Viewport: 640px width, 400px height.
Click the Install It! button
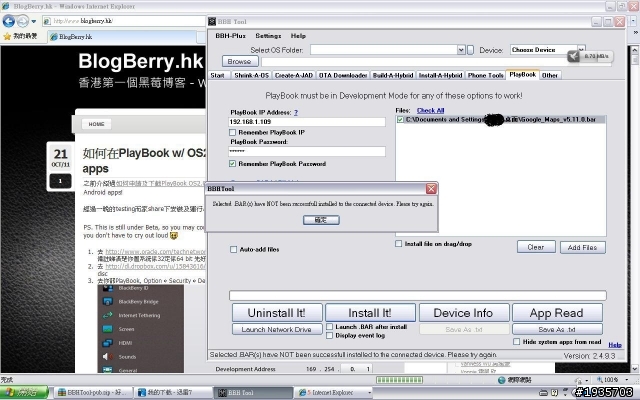point(370,313)
